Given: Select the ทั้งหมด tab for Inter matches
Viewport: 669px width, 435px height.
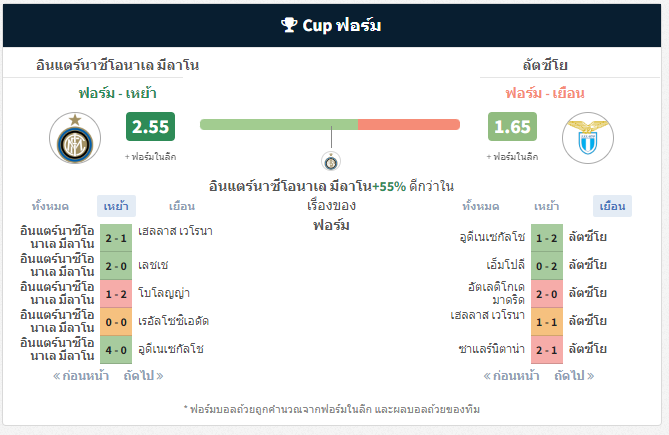Looking at the screenshot, I should pyautogui.click(x=50, y=206).
